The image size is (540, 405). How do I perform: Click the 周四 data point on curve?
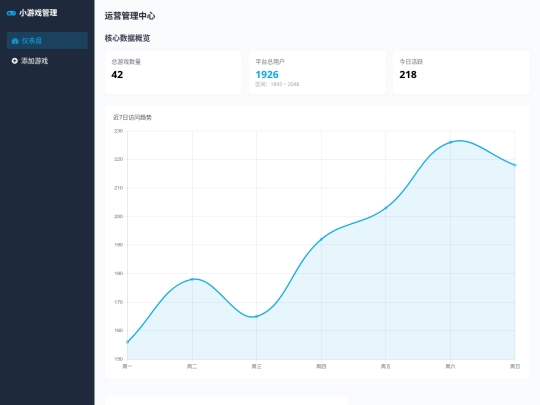click(x=321, y=239)
